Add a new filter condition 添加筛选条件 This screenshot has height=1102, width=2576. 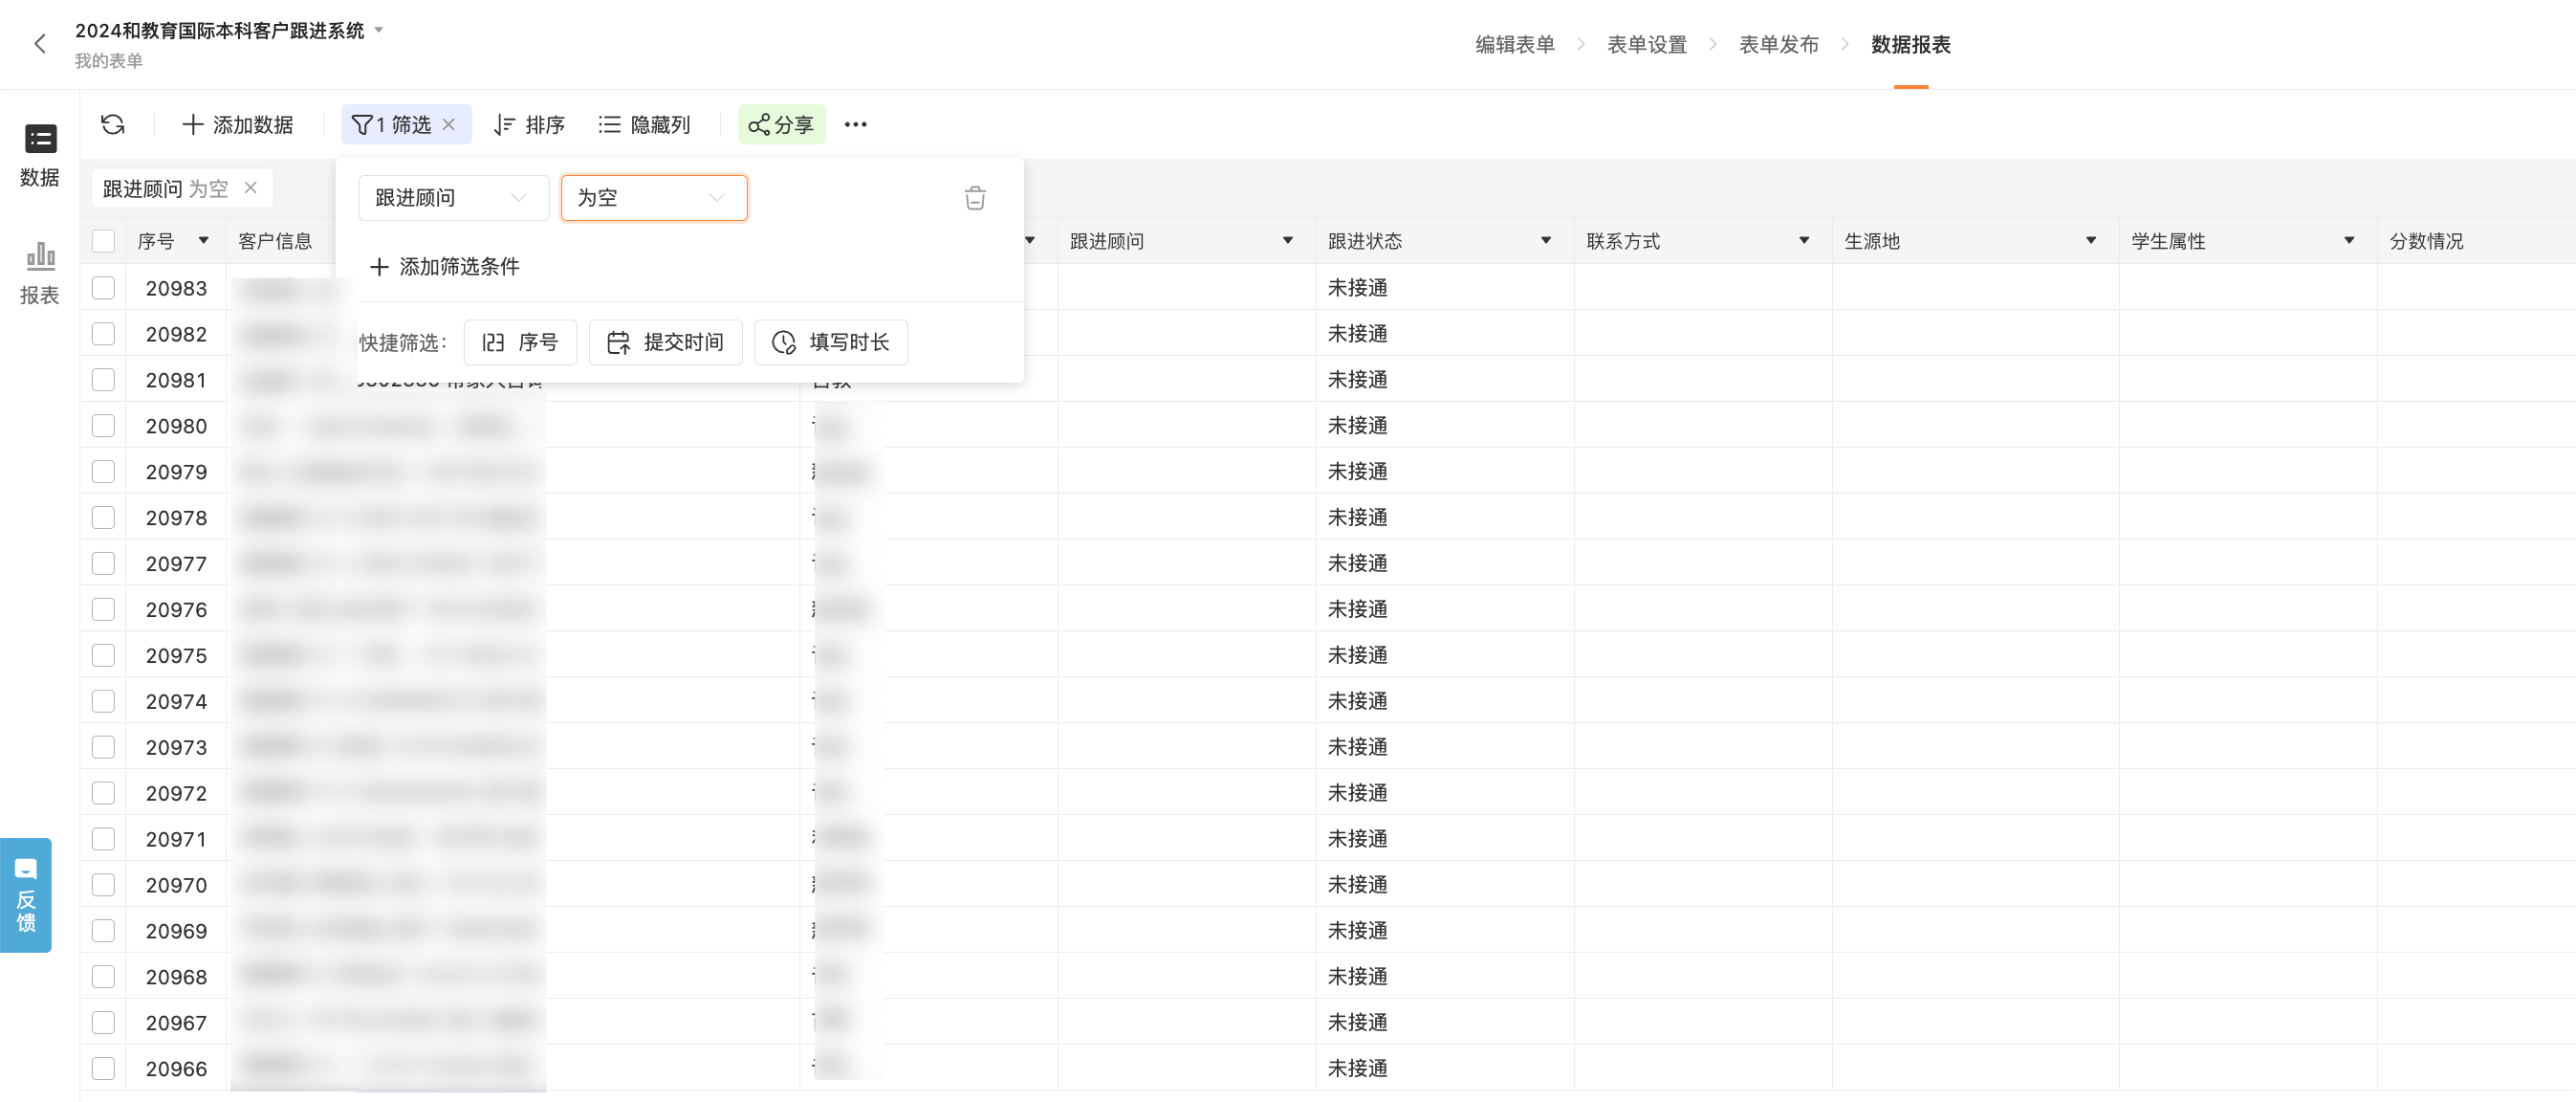[444, 266]
